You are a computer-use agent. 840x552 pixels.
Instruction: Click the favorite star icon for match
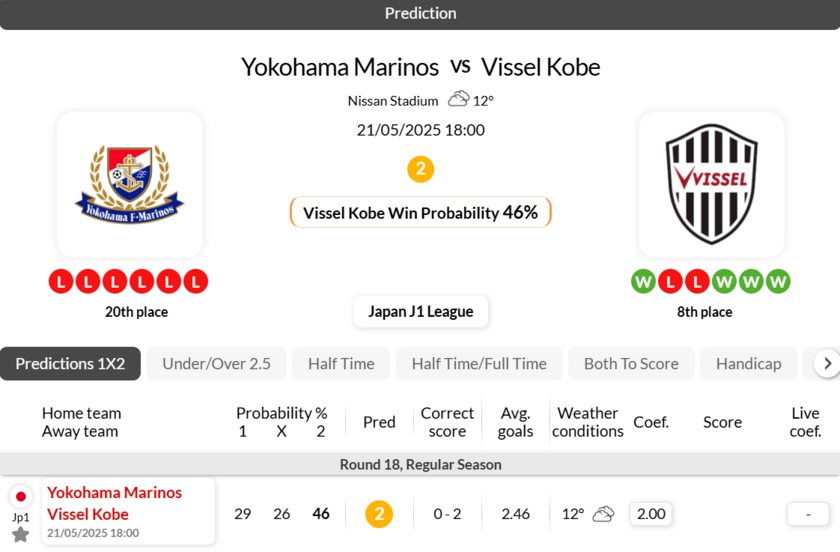pos(21,535)
